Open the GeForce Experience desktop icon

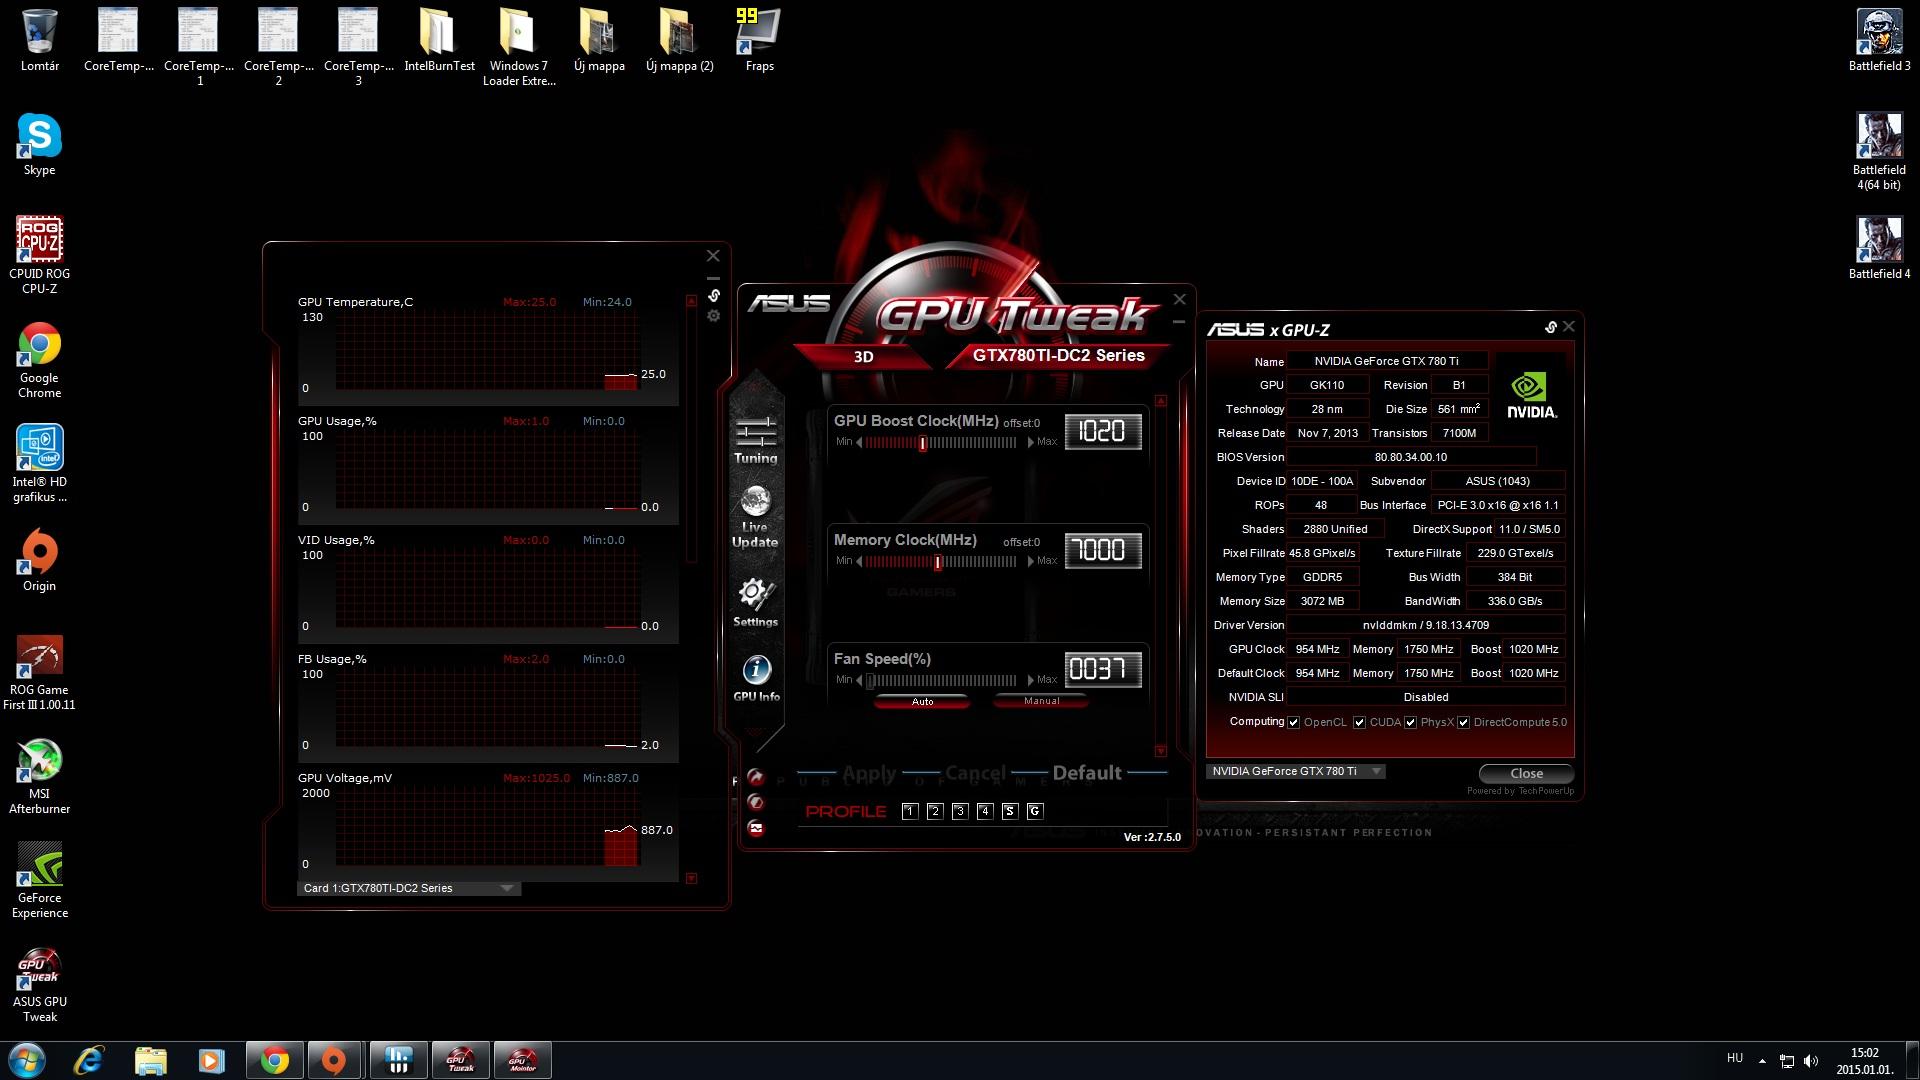point(39,880)
